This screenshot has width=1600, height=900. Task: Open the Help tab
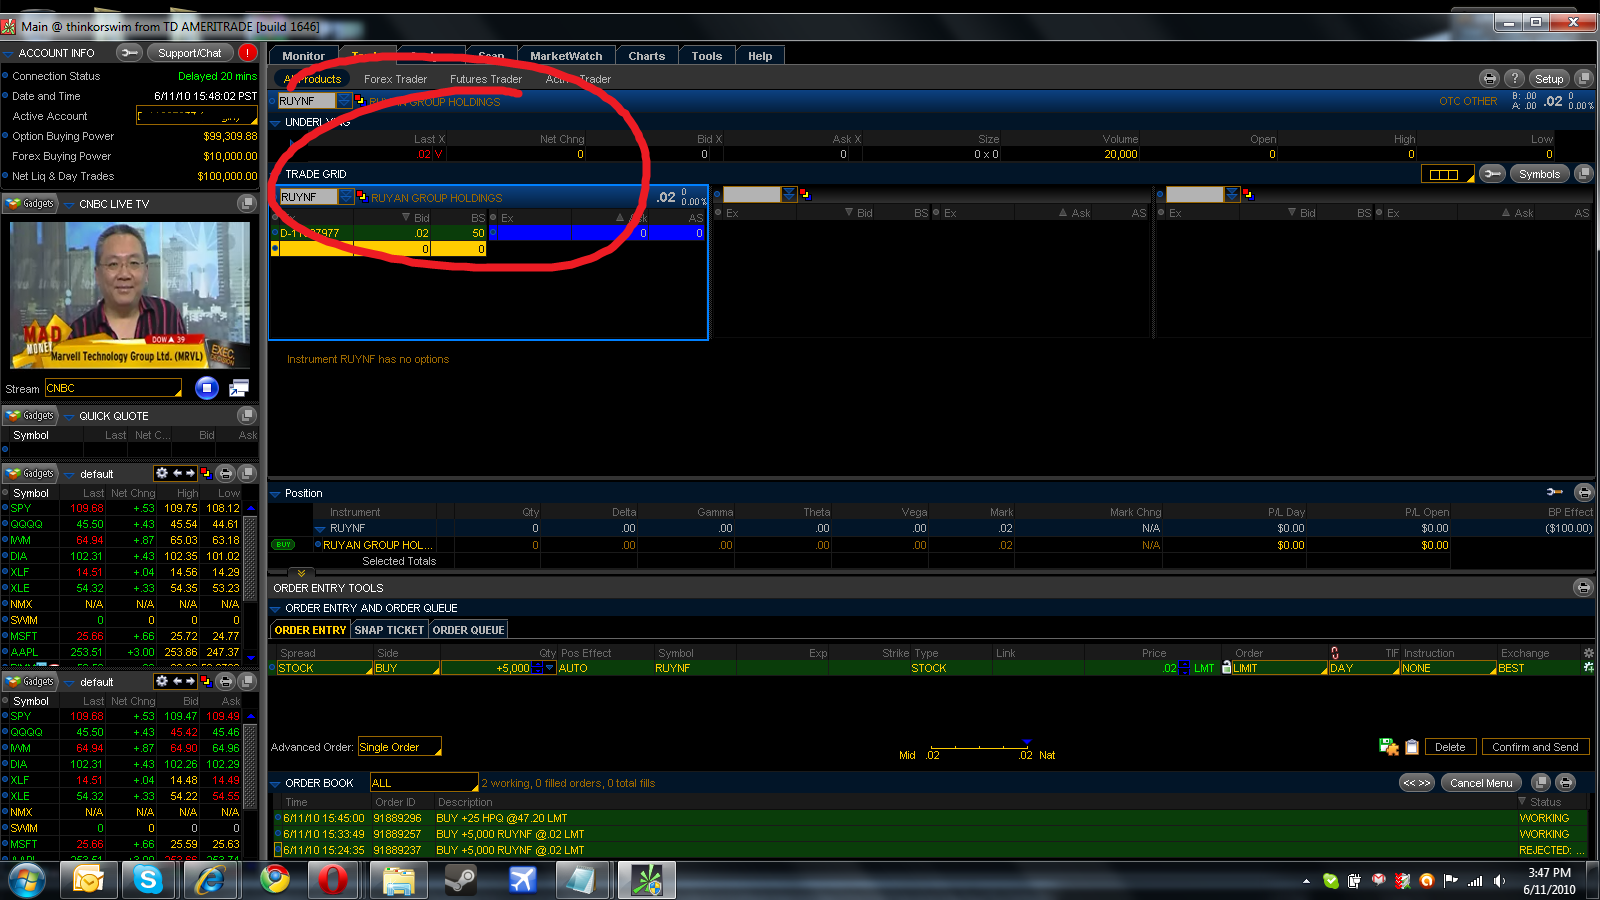tap(760, 56)
